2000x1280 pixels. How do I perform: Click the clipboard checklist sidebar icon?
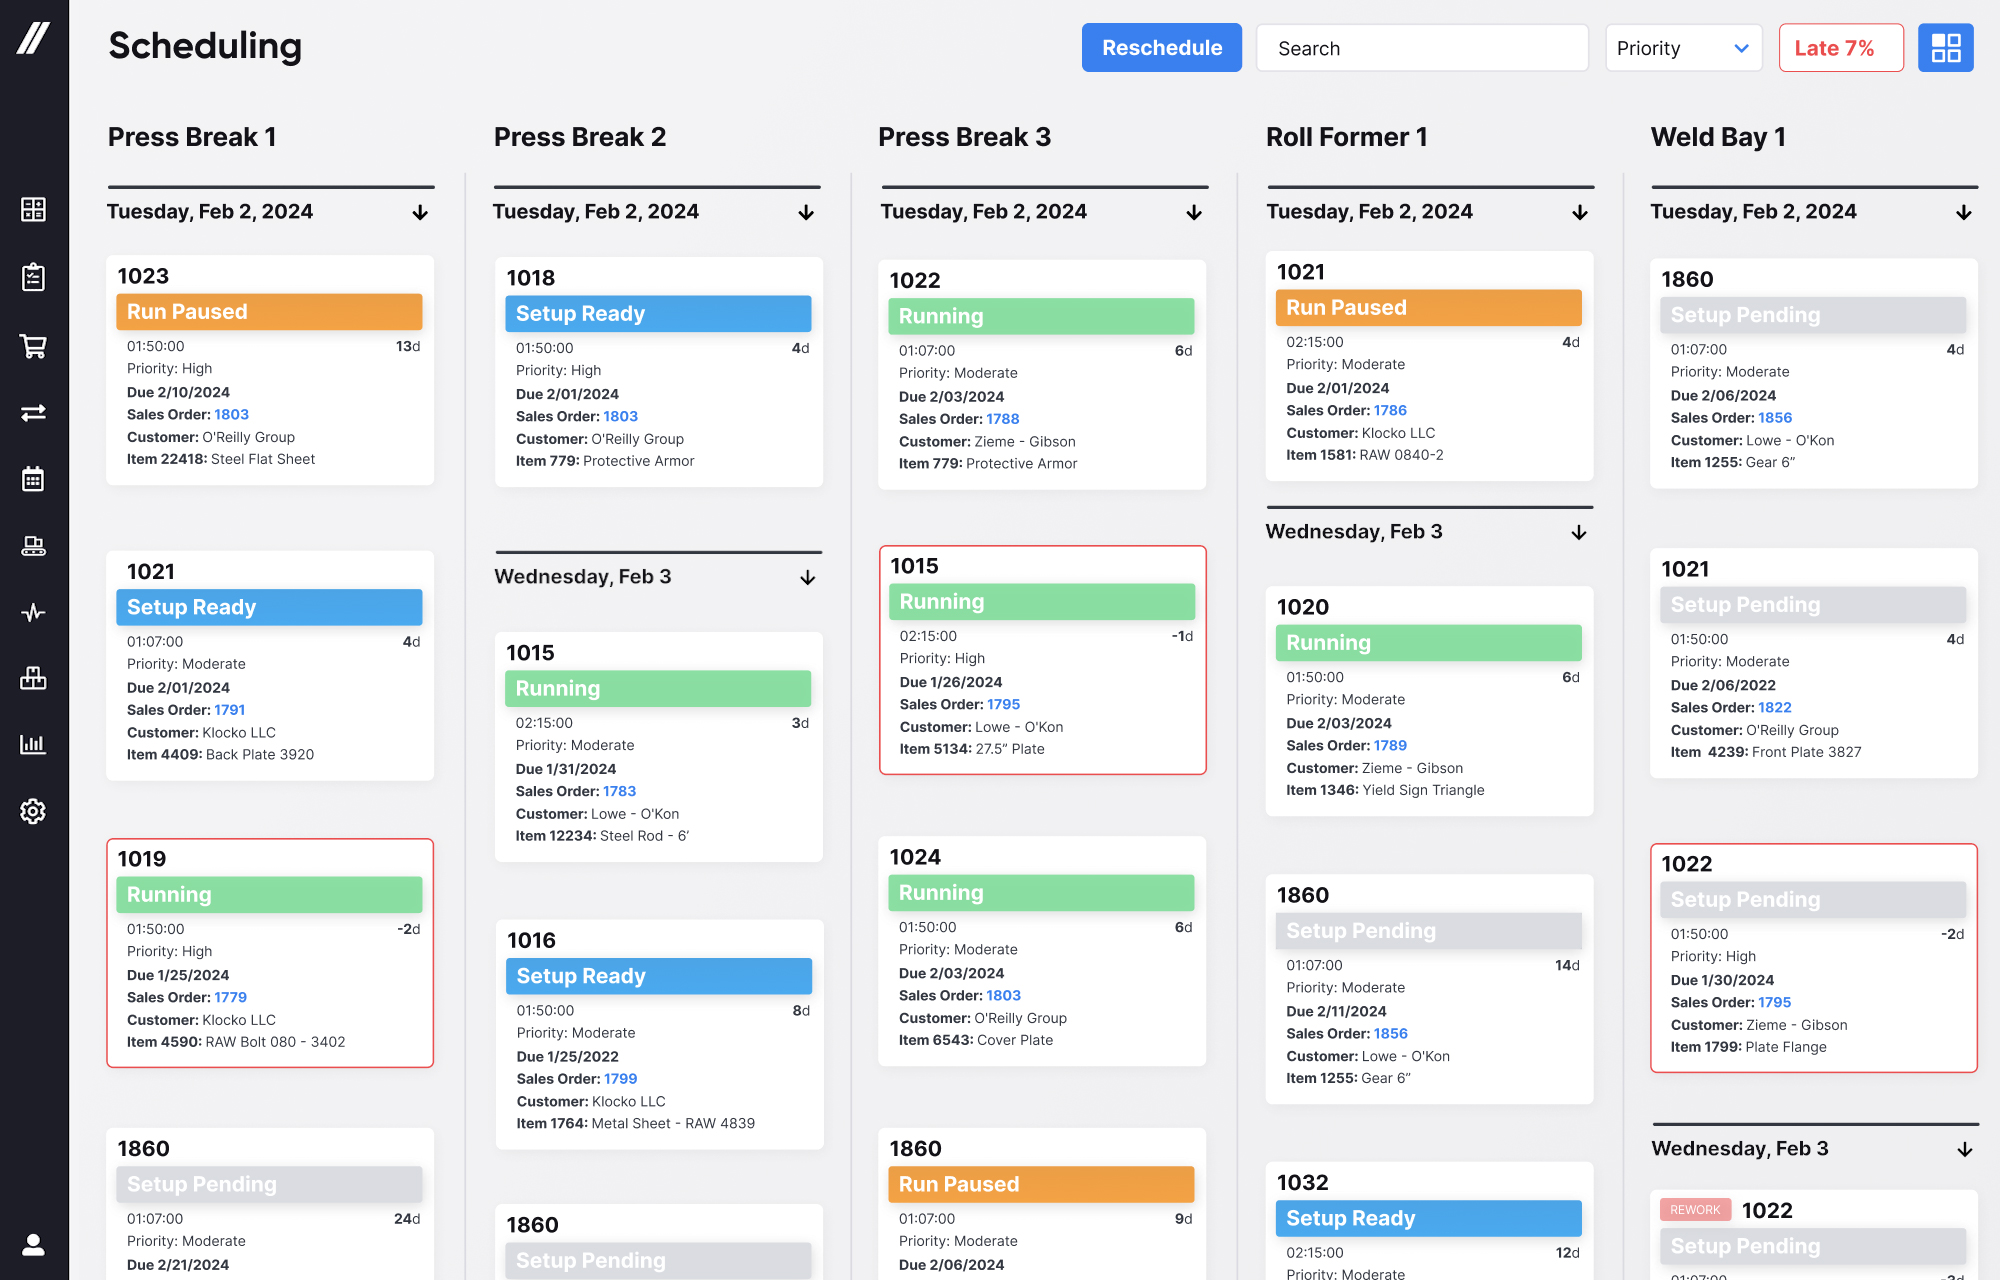[33, 277]
